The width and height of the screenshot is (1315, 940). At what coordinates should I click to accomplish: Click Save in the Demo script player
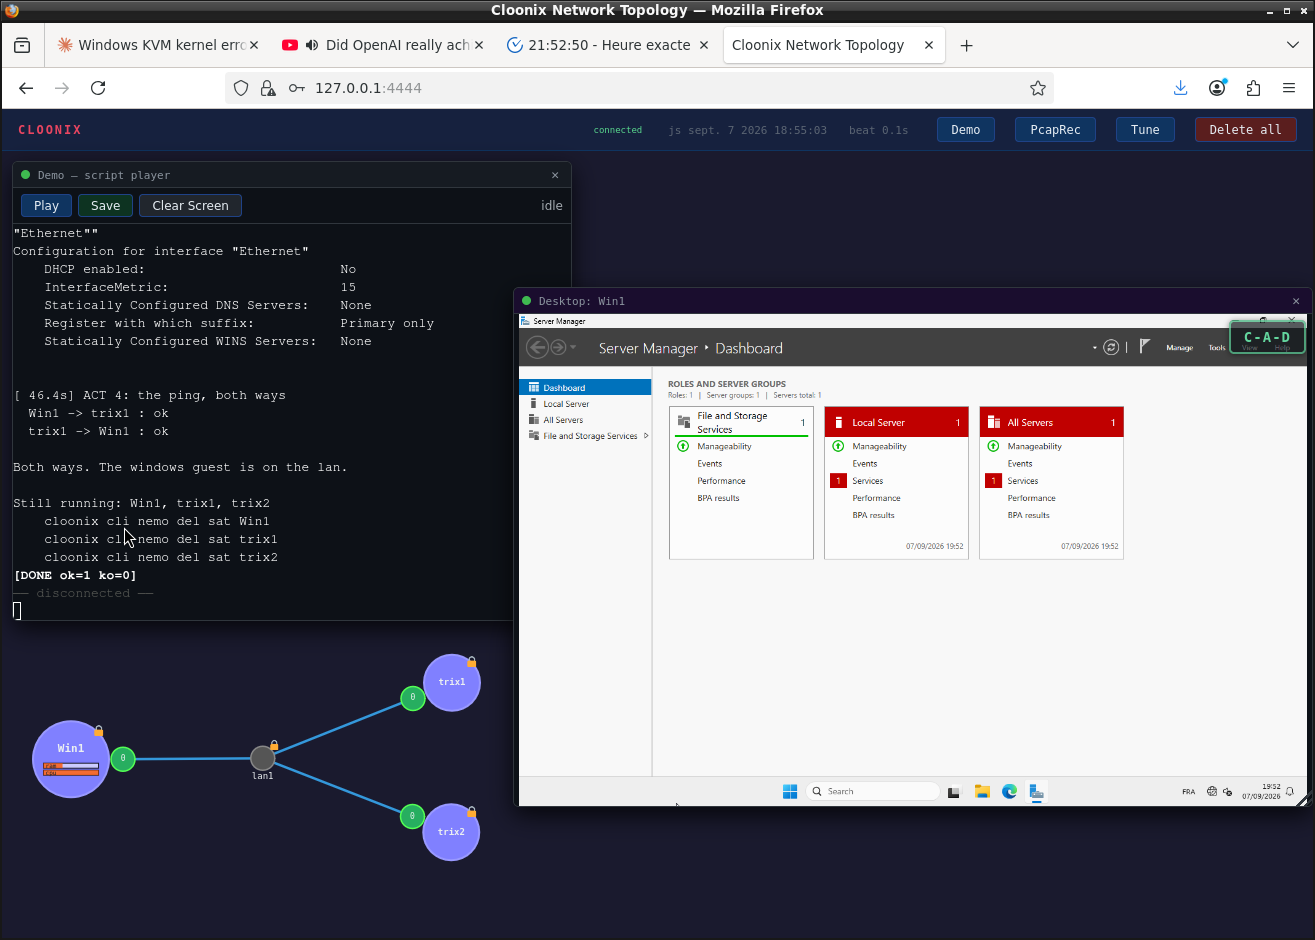click(105, 206)
